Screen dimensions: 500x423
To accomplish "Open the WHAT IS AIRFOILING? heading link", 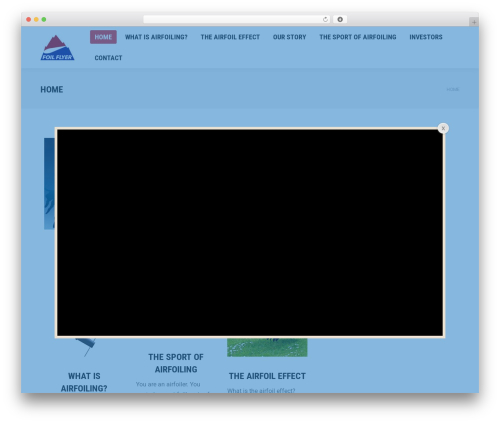I will pos(84,382).
